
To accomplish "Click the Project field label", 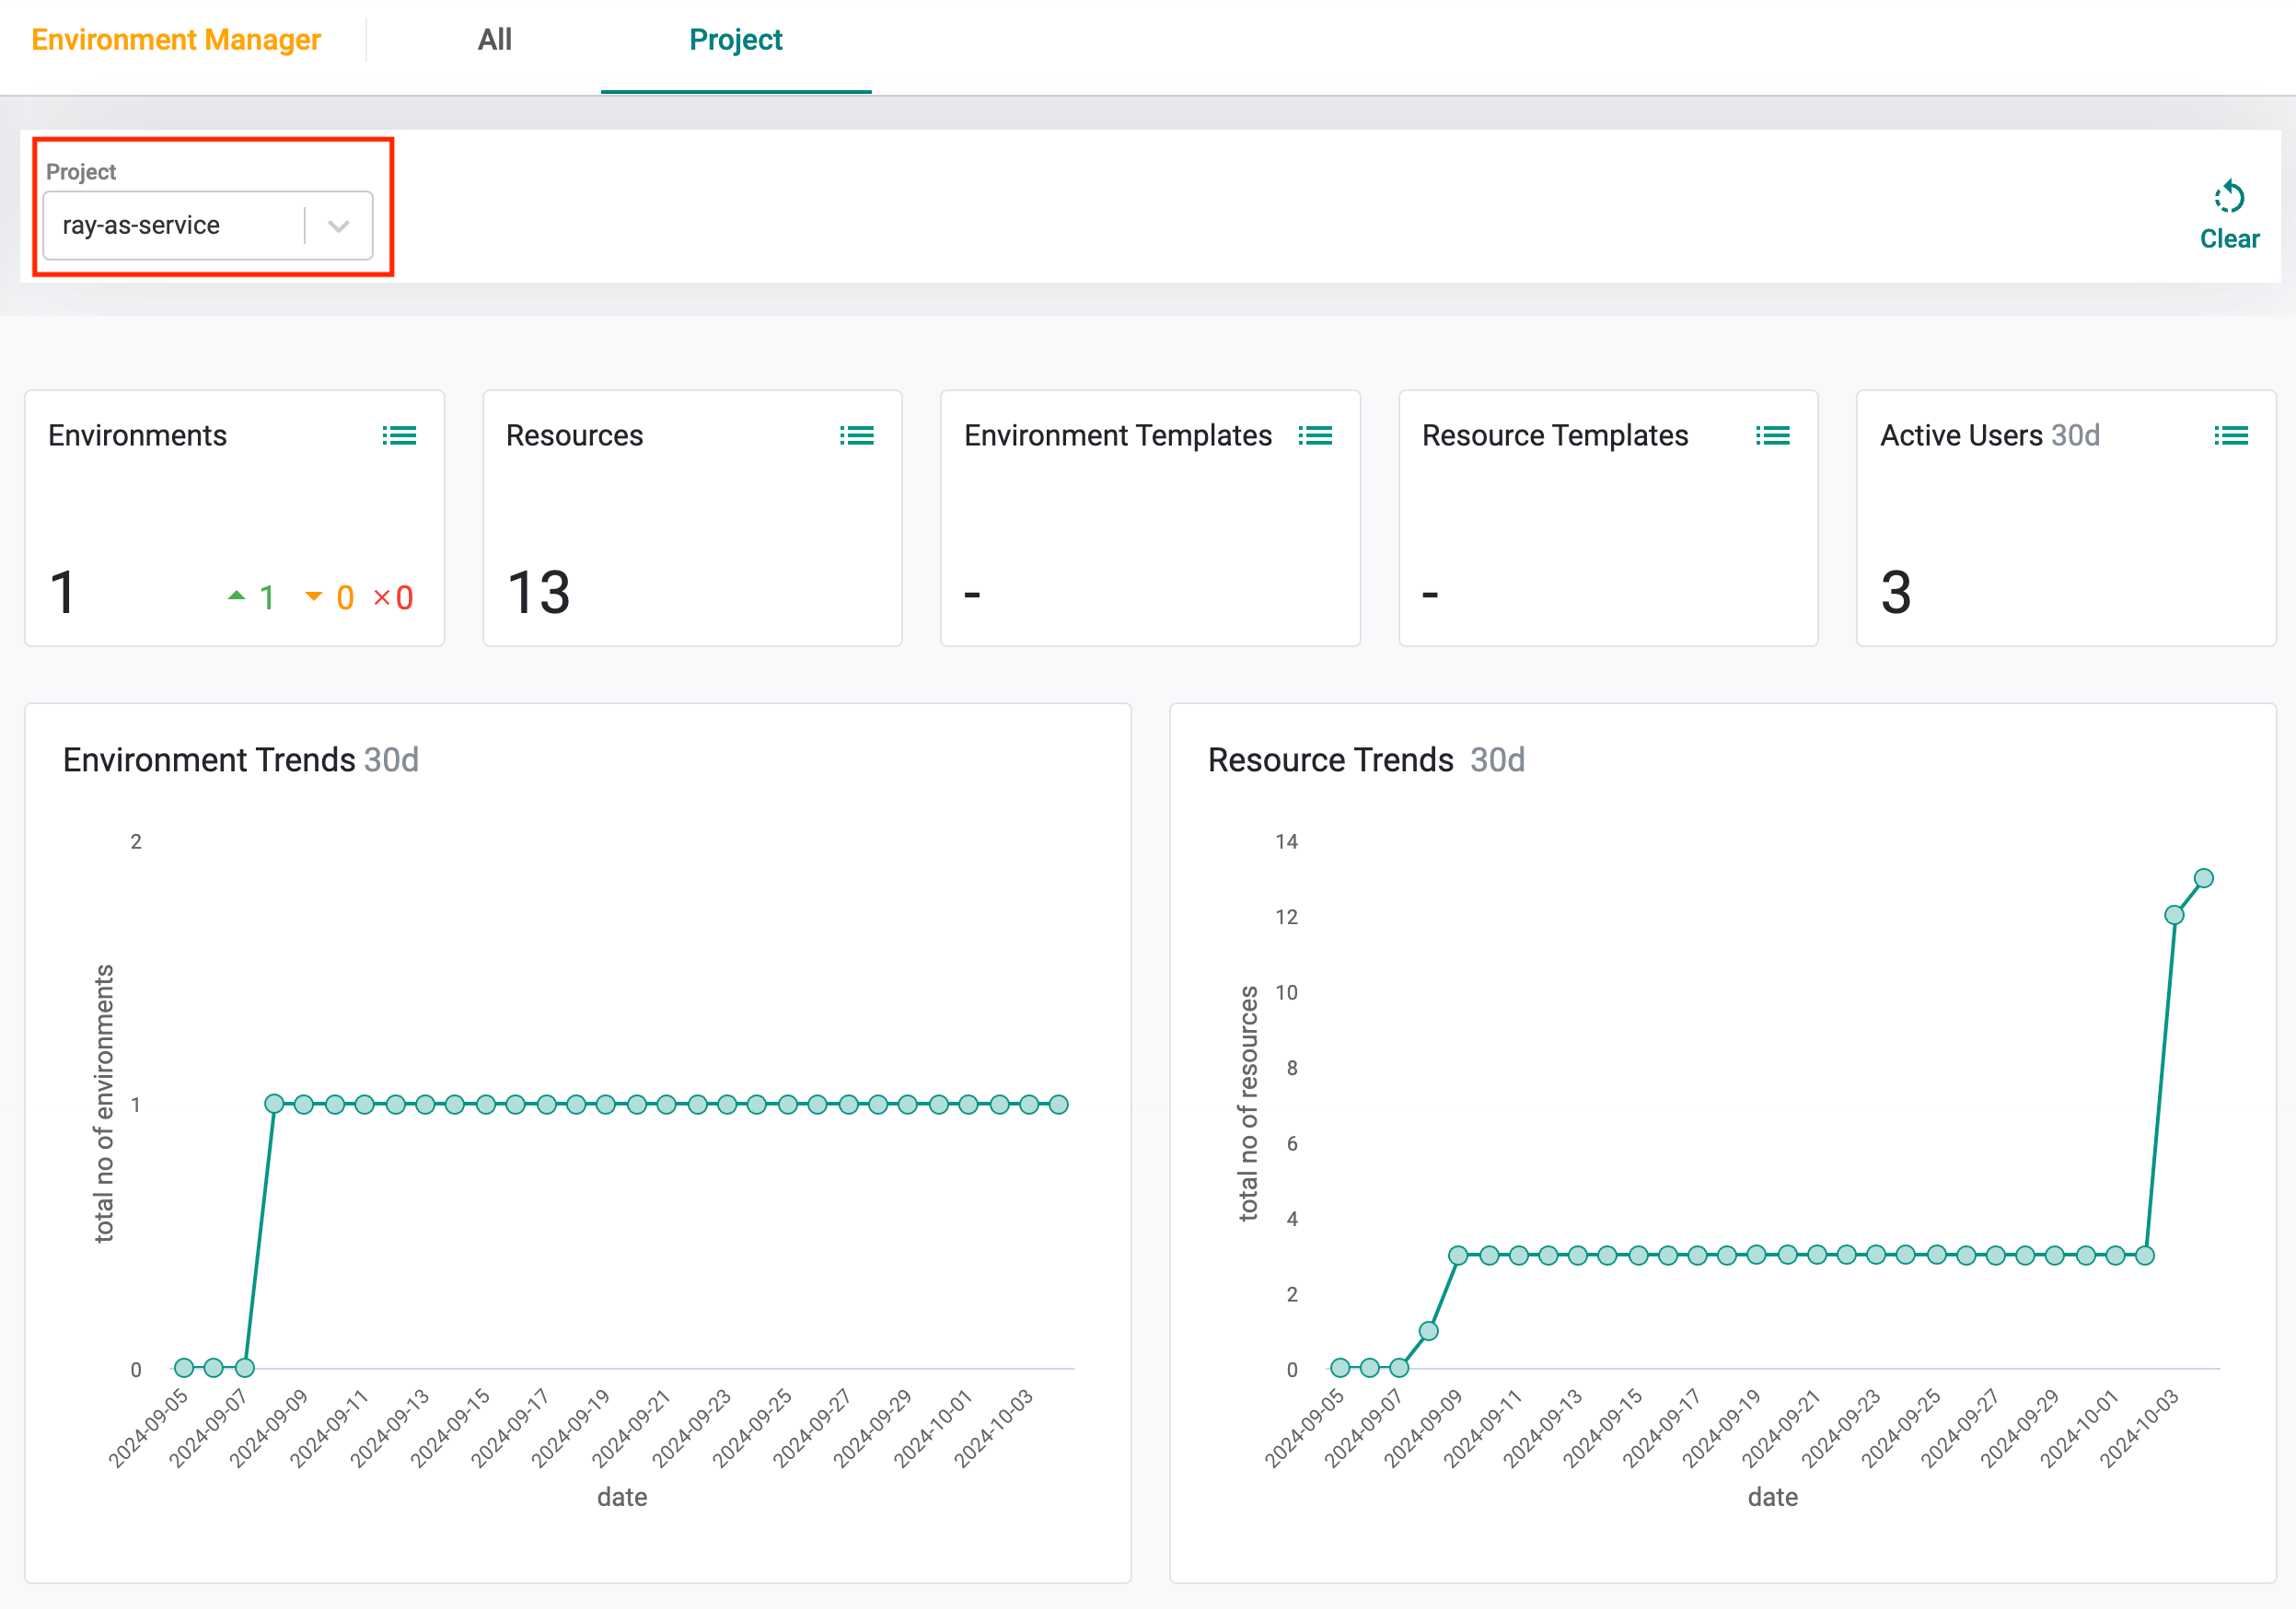I will (x=81, y=172).
